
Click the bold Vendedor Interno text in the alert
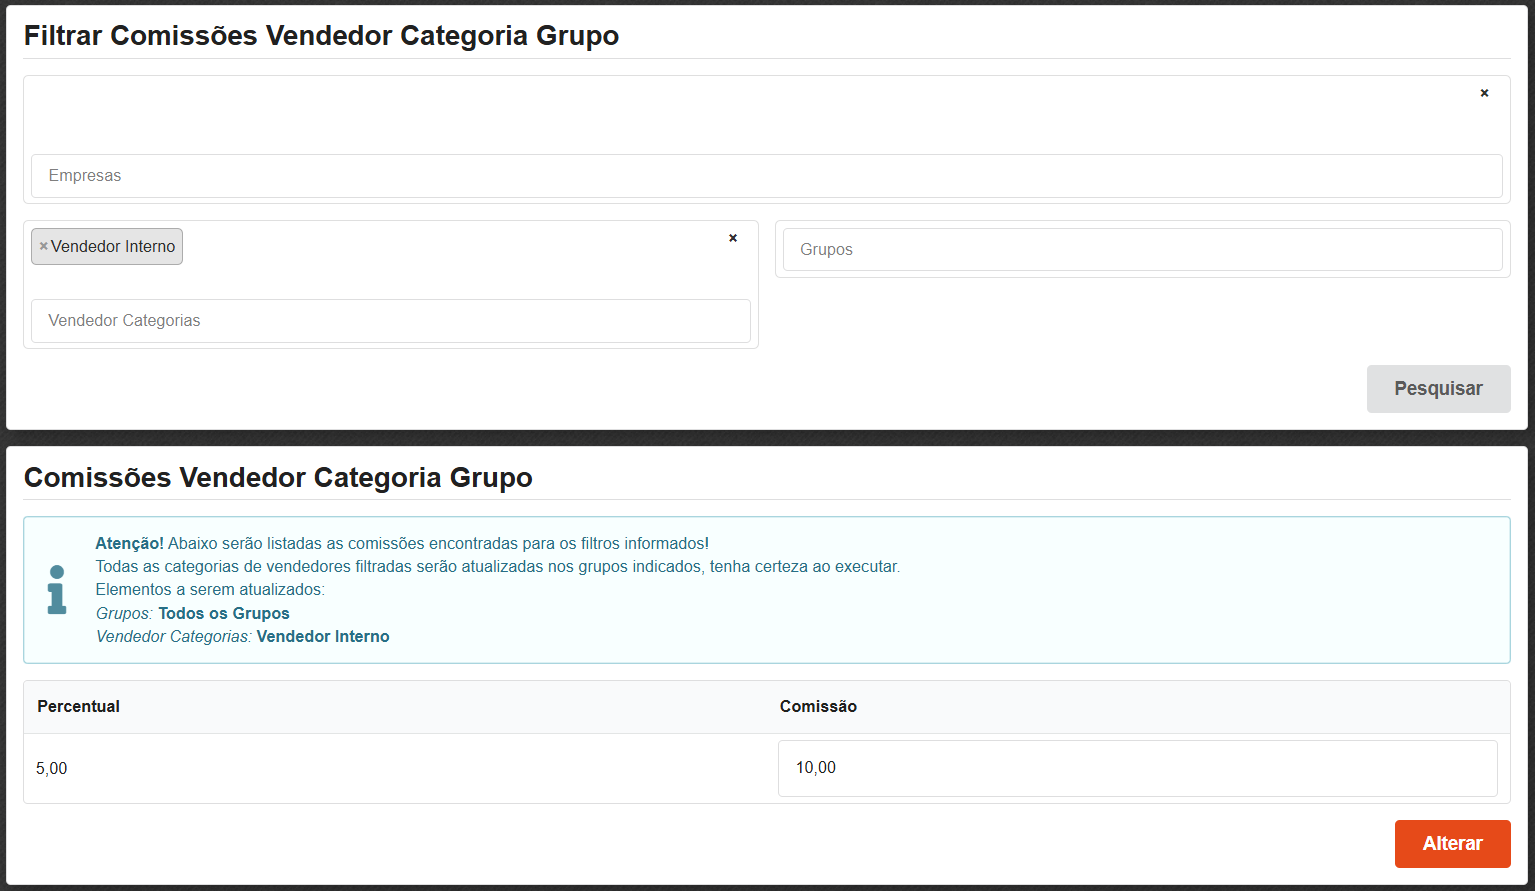[x=323, y=637]
